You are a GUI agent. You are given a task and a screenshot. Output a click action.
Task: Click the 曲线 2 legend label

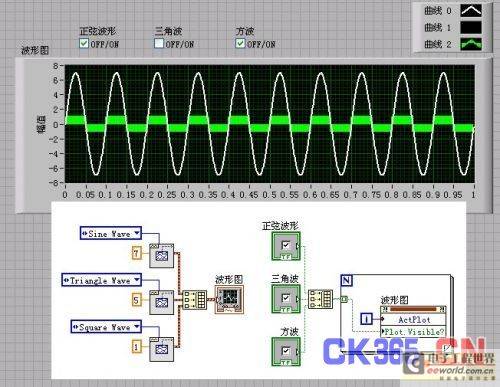tap(437, 44)
